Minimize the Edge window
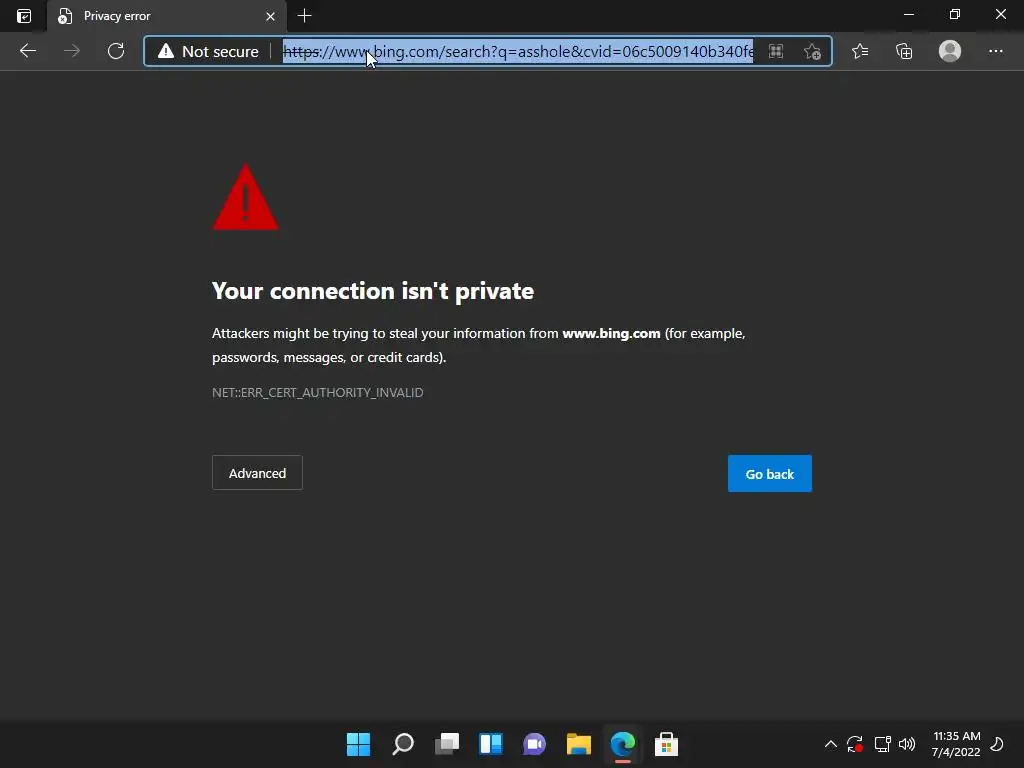This screenshot has height=768, width=1024. 908,14
